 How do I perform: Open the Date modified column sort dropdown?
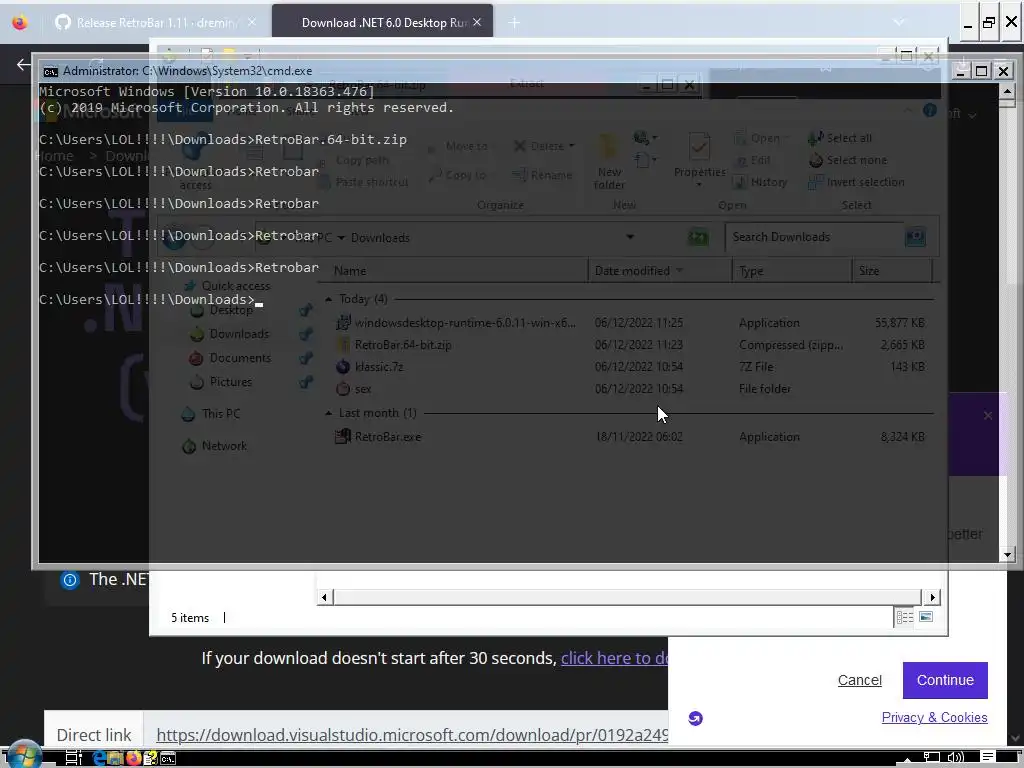[x=679, y=270]
